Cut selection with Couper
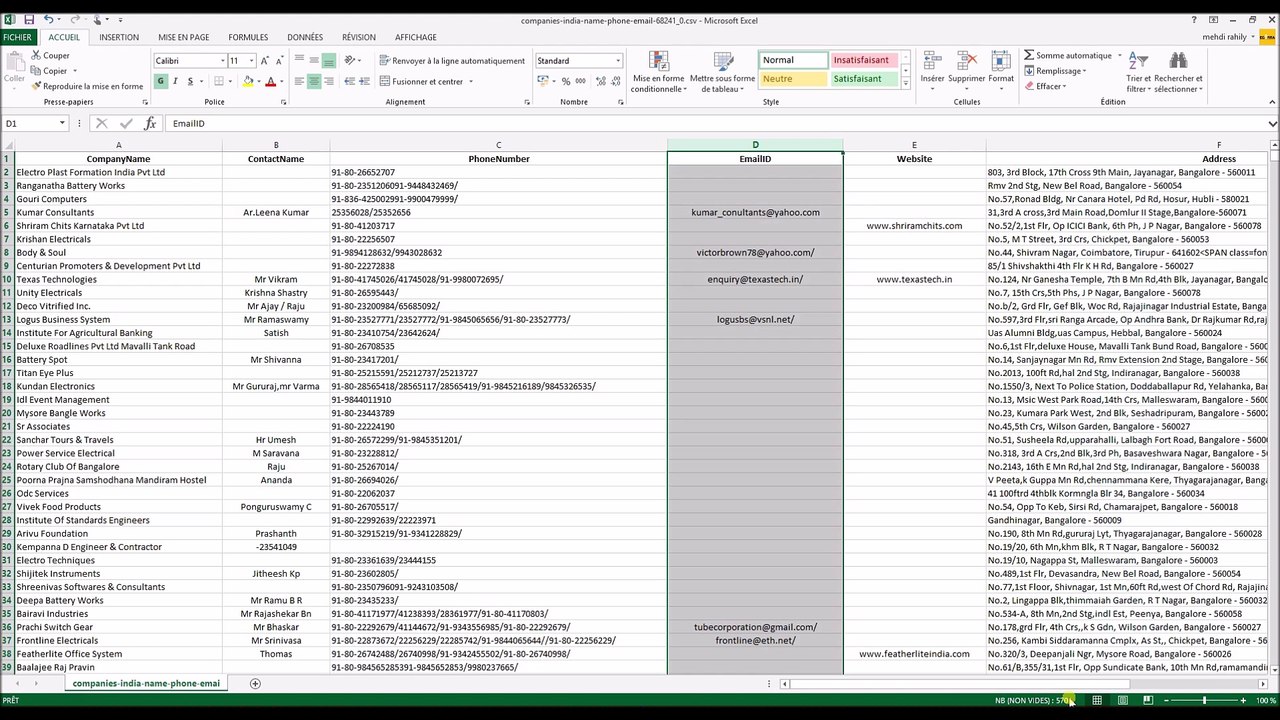1280x720 pixels. coord(50,56)
